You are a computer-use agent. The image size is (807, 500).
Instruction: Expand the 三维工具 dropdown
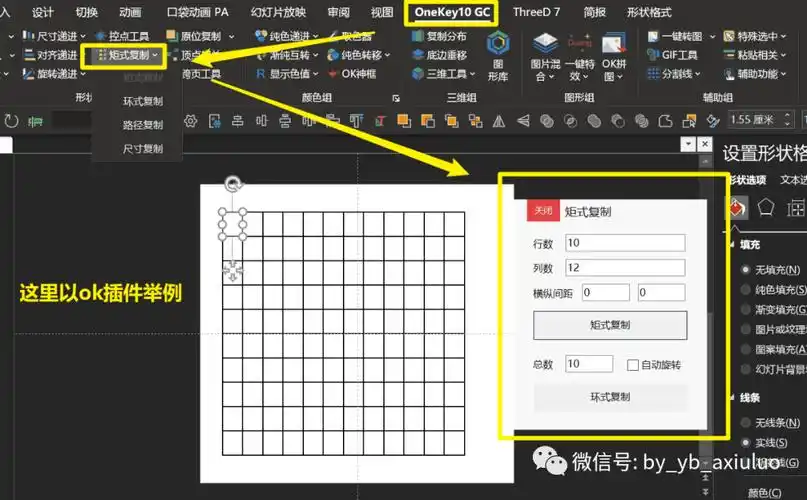(472, 74)
